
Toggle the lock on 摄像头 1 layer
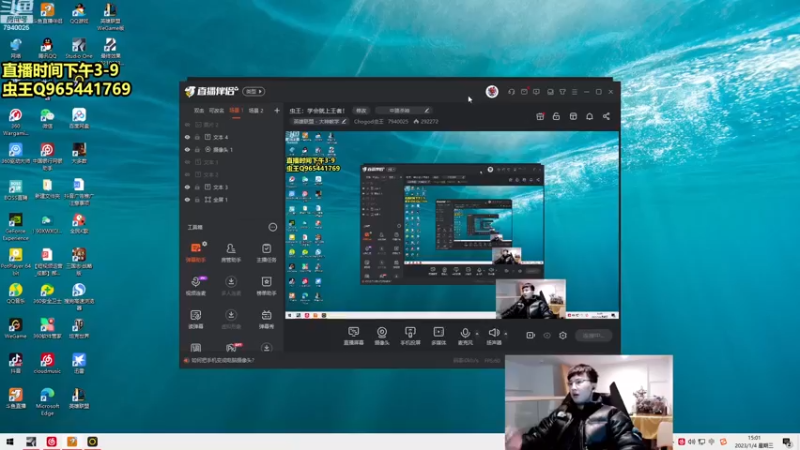pos(197,149)
